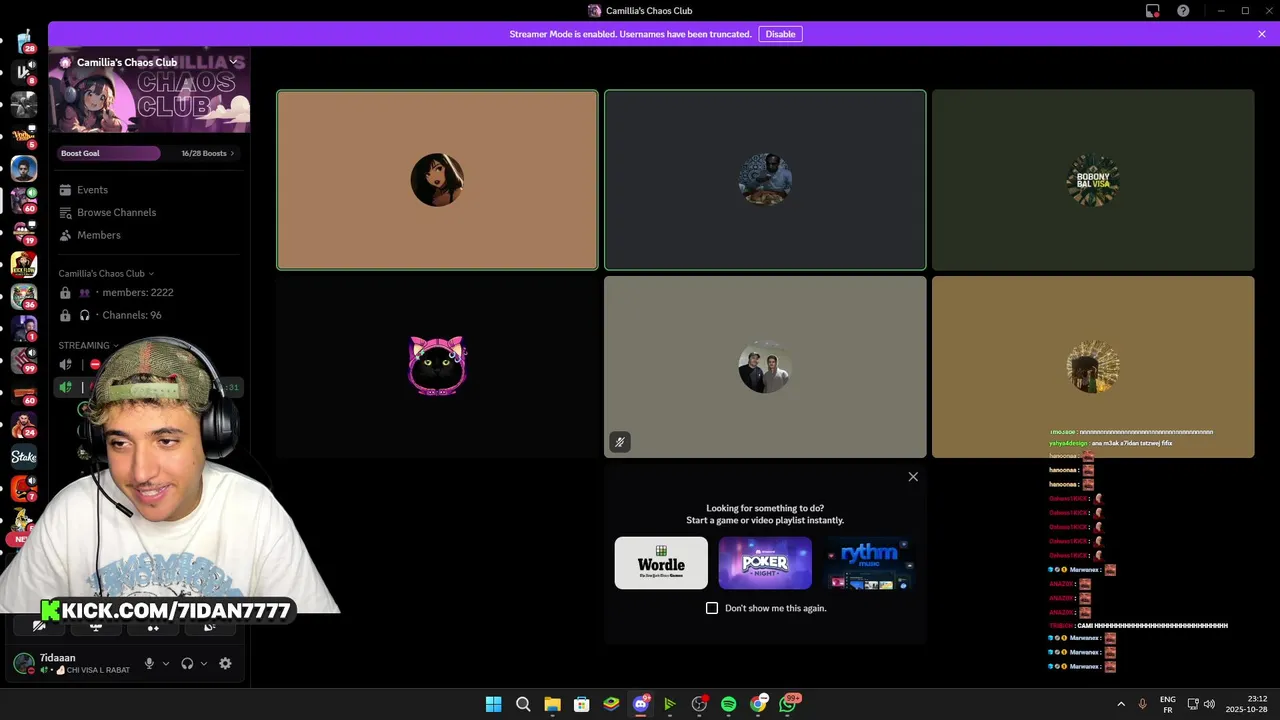Screen dimensions: 1280x720
Task: Check "Don't show me this again"
Action: pos(712,608)
